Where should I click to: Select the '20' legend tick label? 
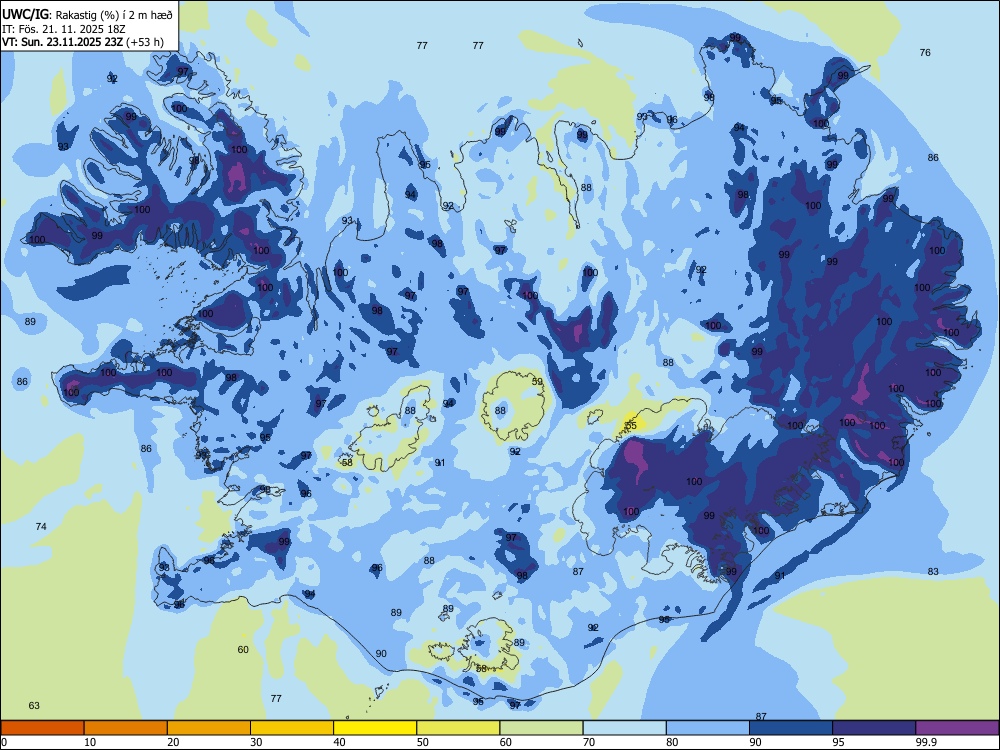click(x=173, y=742)
